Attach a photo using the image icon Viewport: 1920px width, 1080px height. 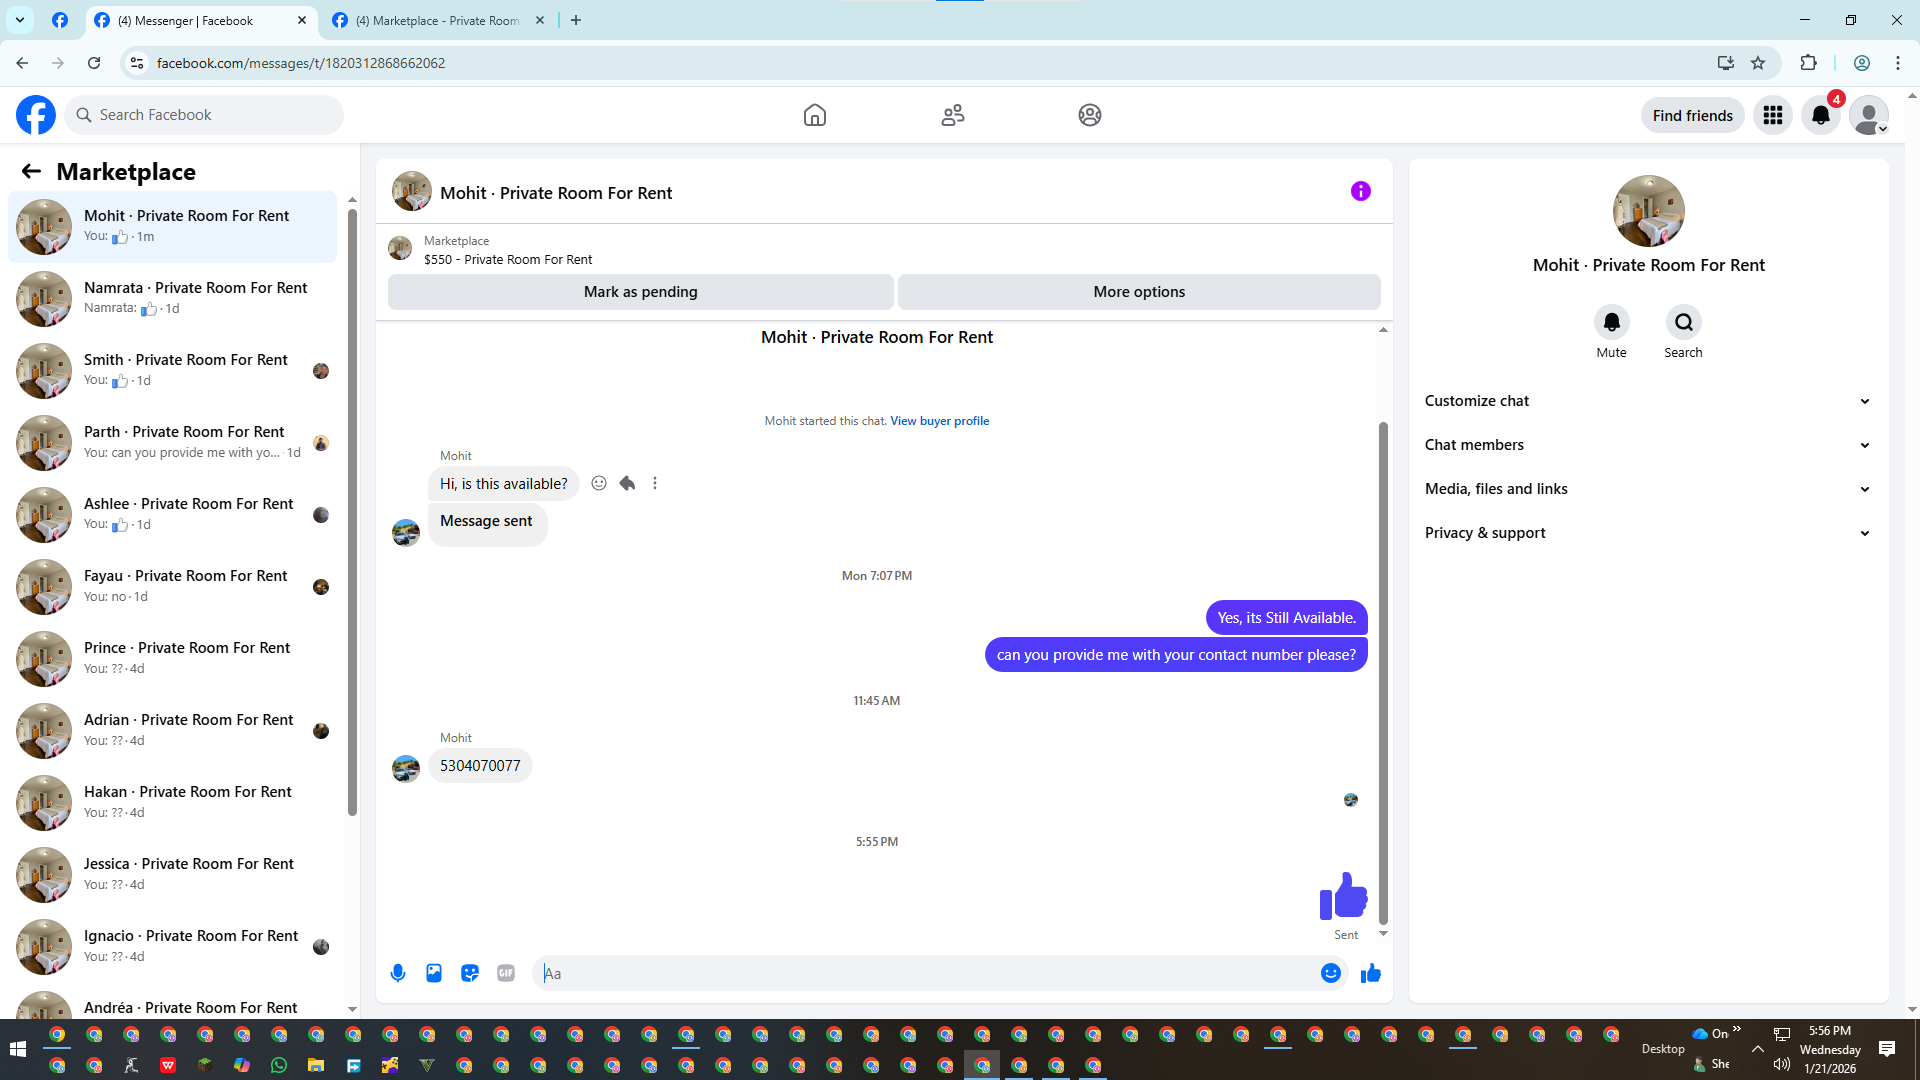[434, 973]
